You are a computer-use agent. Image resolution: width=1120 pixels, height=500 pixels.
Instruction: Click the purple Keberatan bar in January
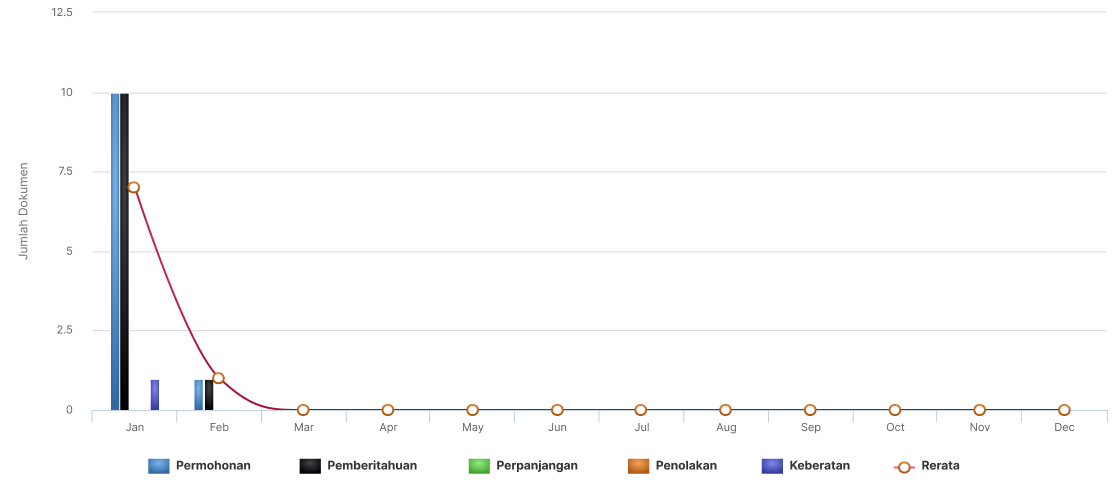155,395
